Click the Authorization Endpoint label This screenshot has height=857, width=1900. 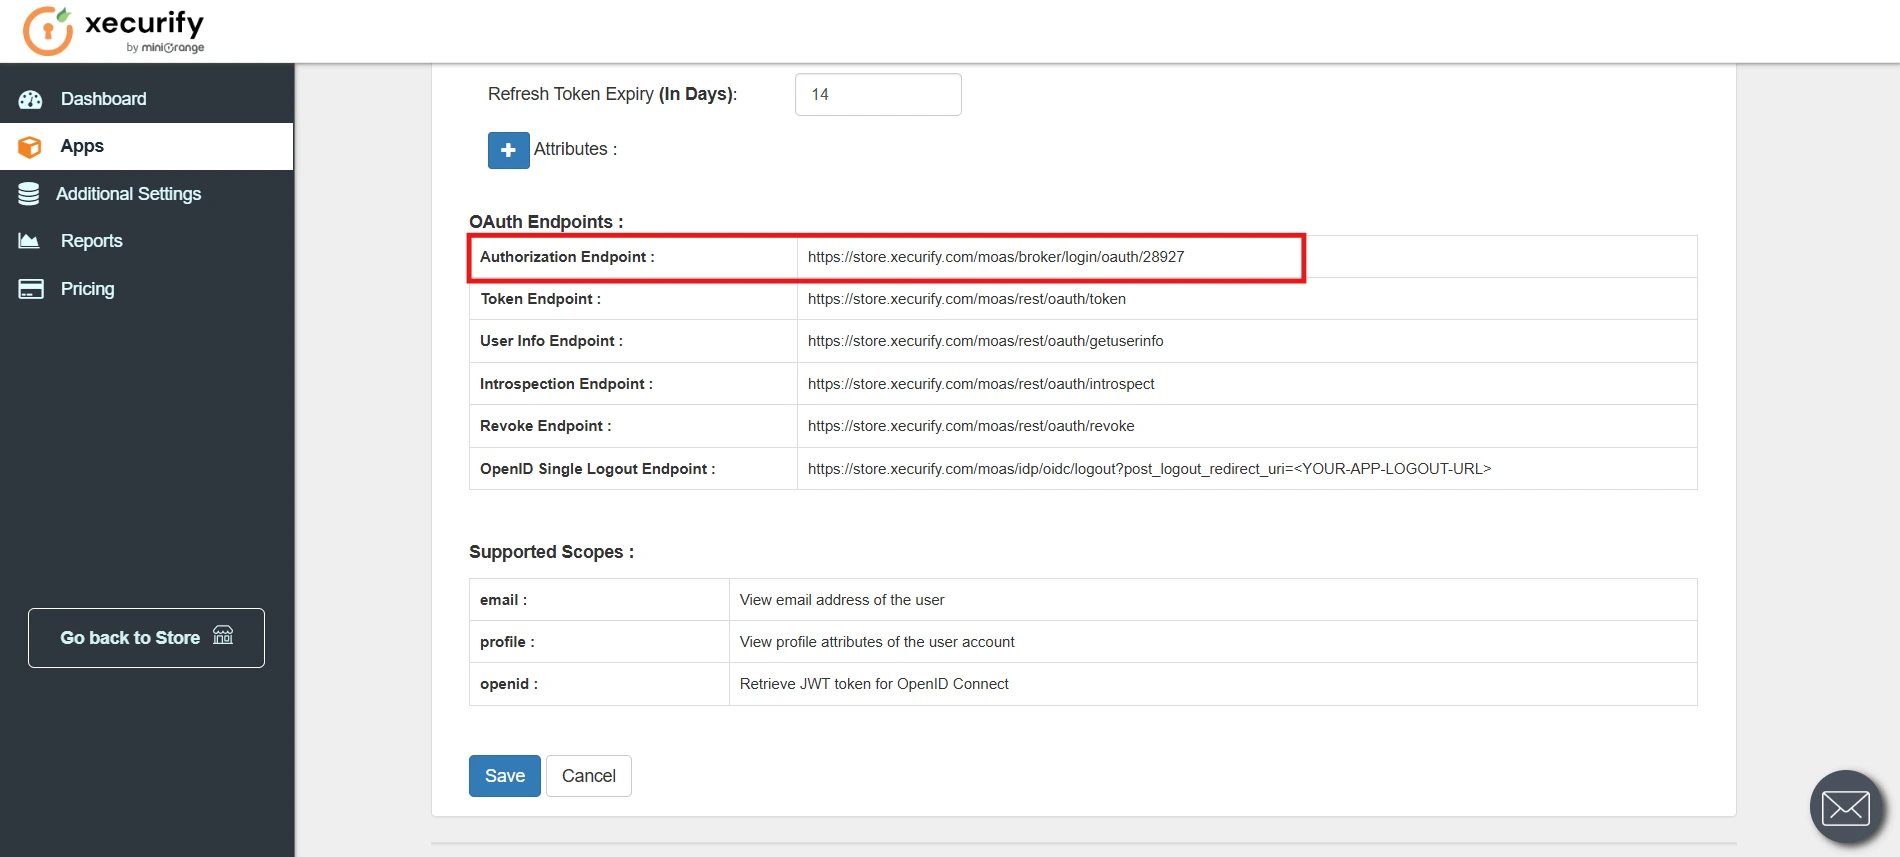(567, 257)
